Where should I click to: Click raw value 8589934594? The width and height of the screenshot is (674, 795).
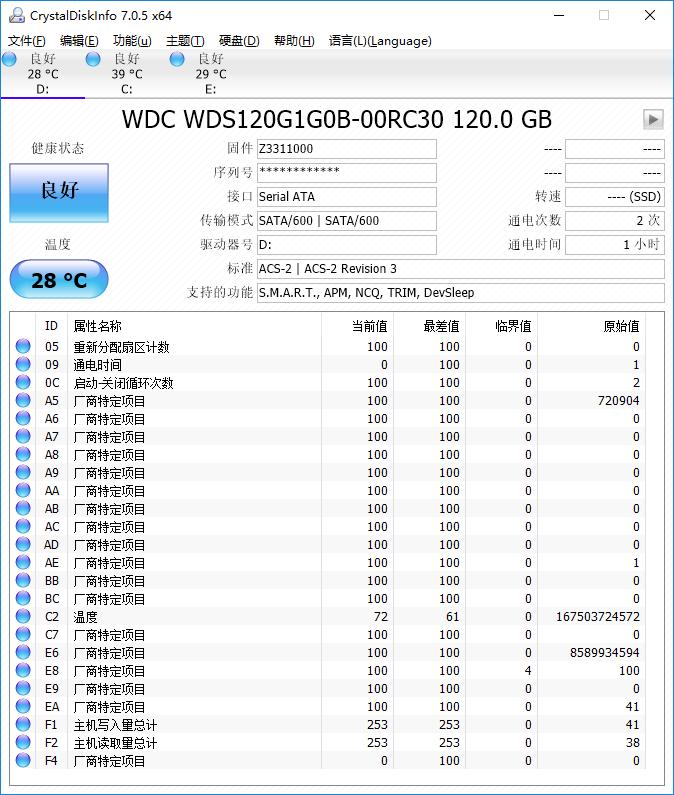click(x=605, y=653)
